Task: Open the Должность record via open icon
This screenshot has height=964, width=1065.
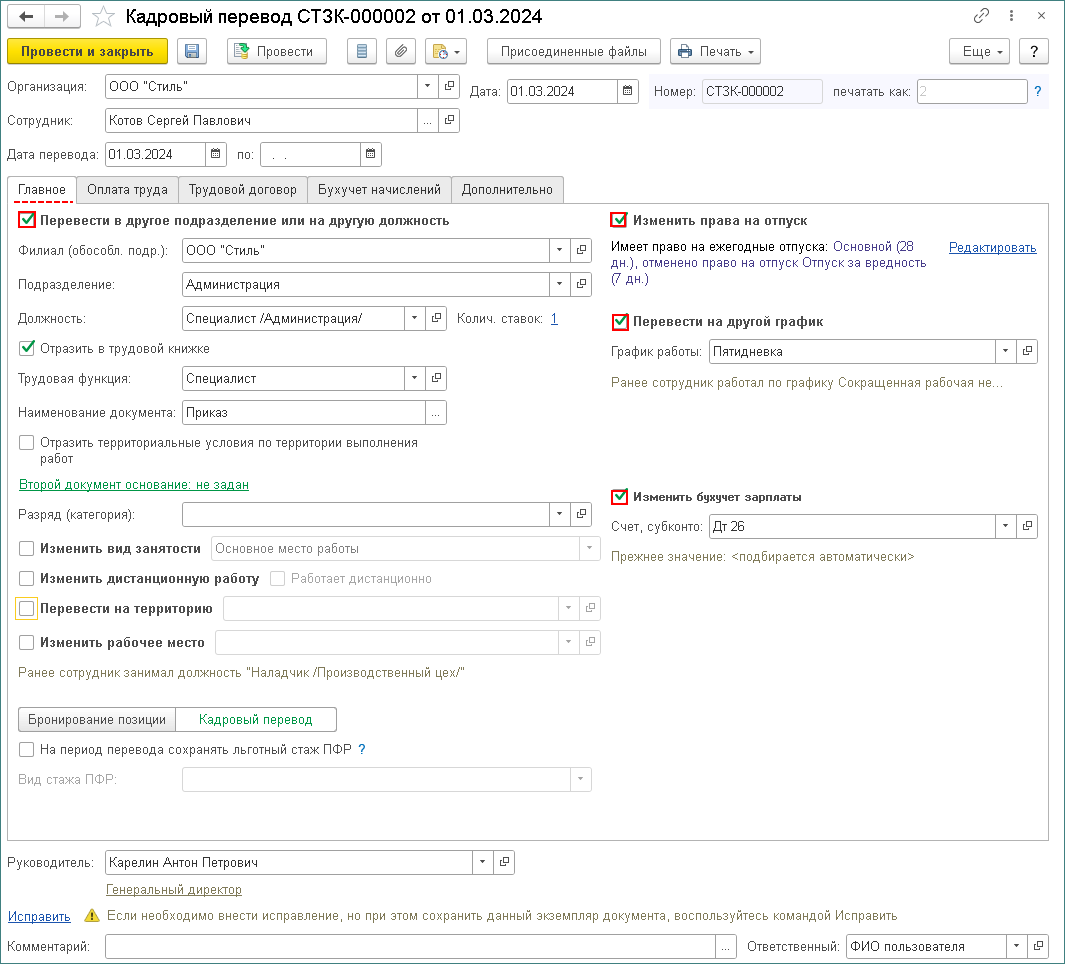Action: (x=436, y=318)
